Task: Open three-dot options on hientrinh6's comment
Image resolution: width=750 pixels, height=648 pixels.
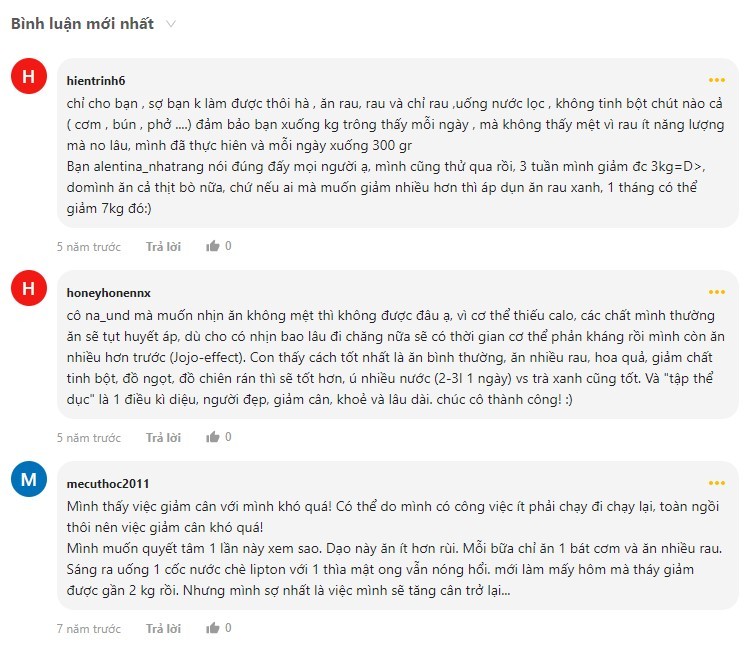Action: click(717, 80)
